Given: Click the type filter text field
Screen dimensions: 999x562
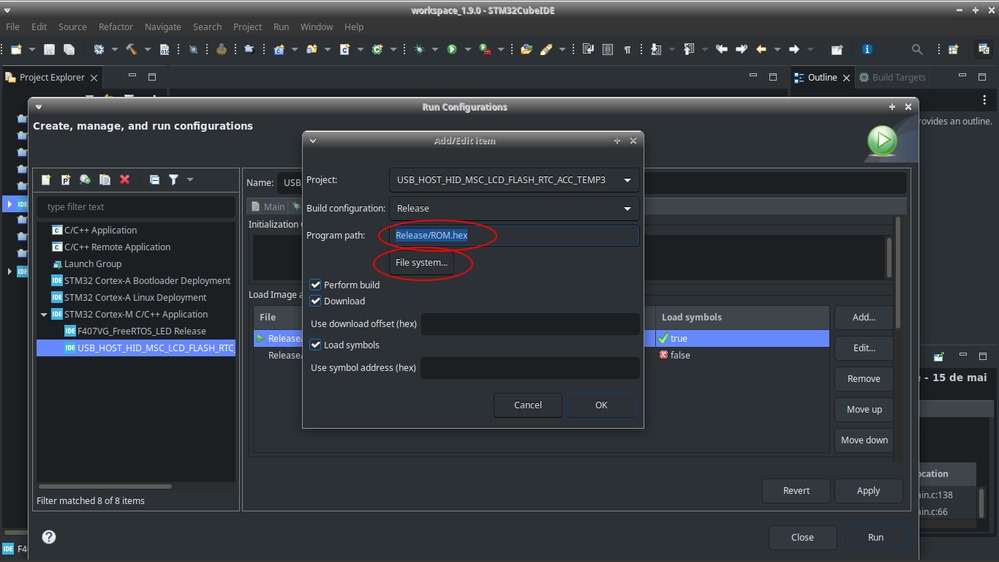Looking at the screenshot, I should coord(136,206).
